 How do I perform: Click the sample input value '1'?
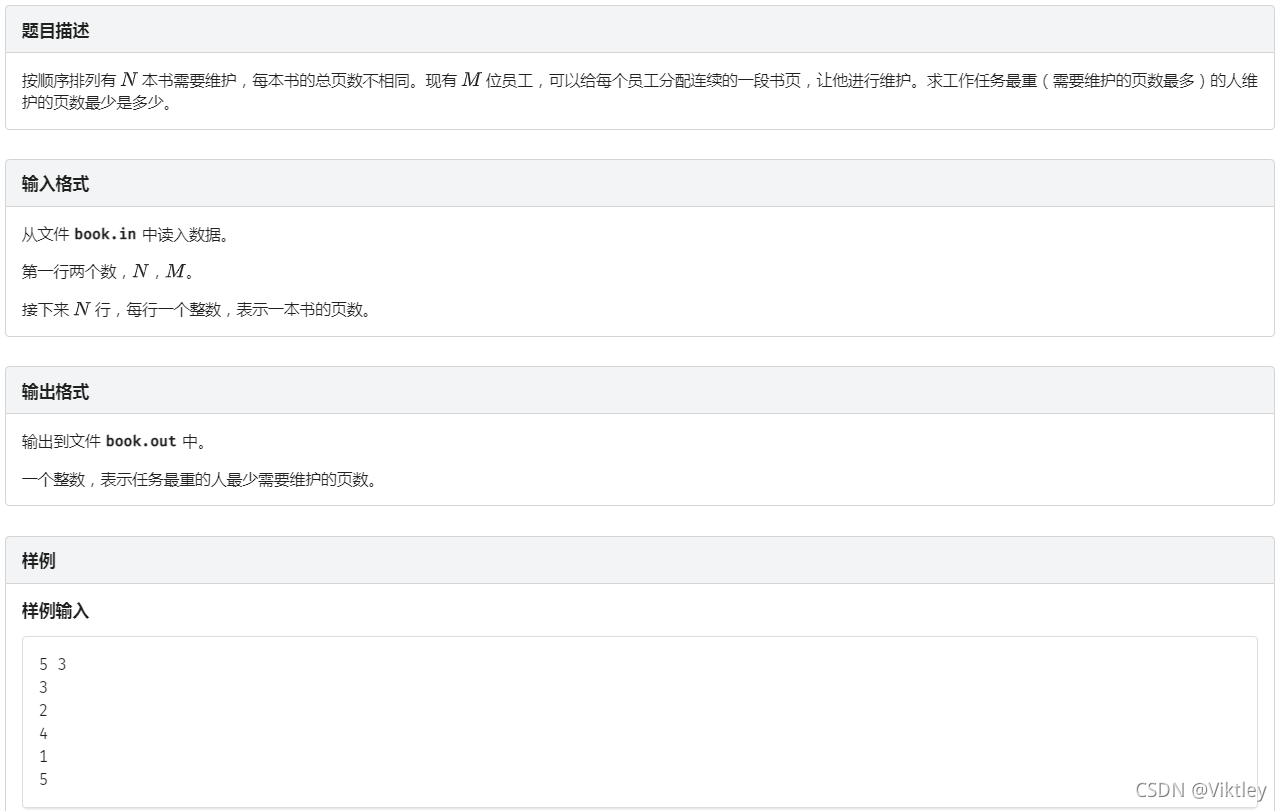pos(43,757)
